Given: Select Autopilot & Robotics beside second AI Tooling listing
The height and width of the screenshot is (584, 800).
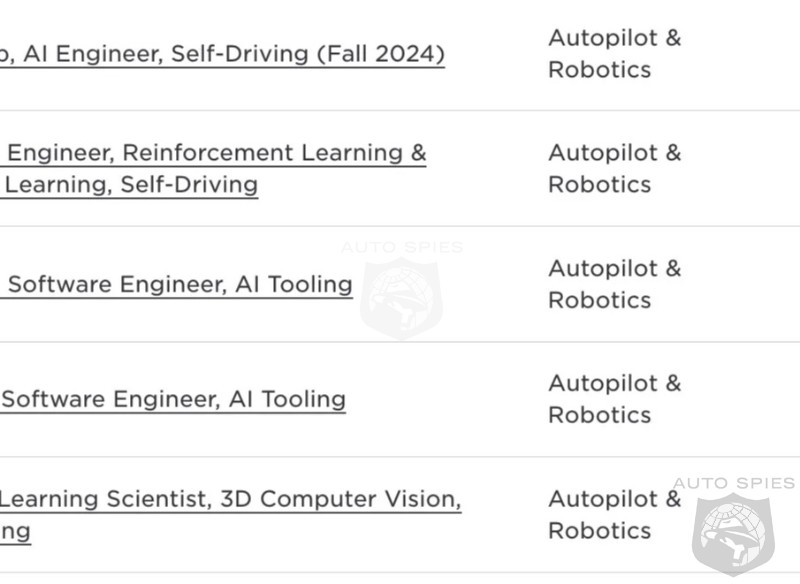Looking at the screenshot, I should click(x=615, y=399).
